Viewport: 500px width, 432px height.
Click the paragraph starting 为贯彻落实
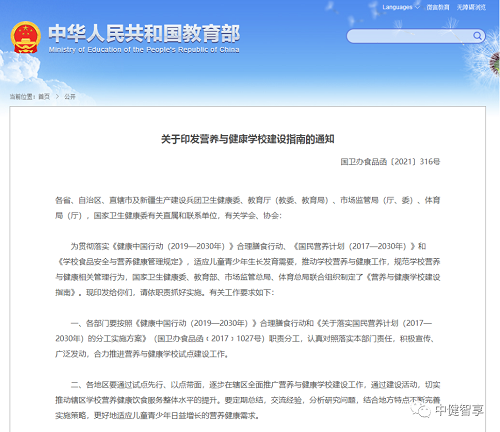(x=248, y=269)
